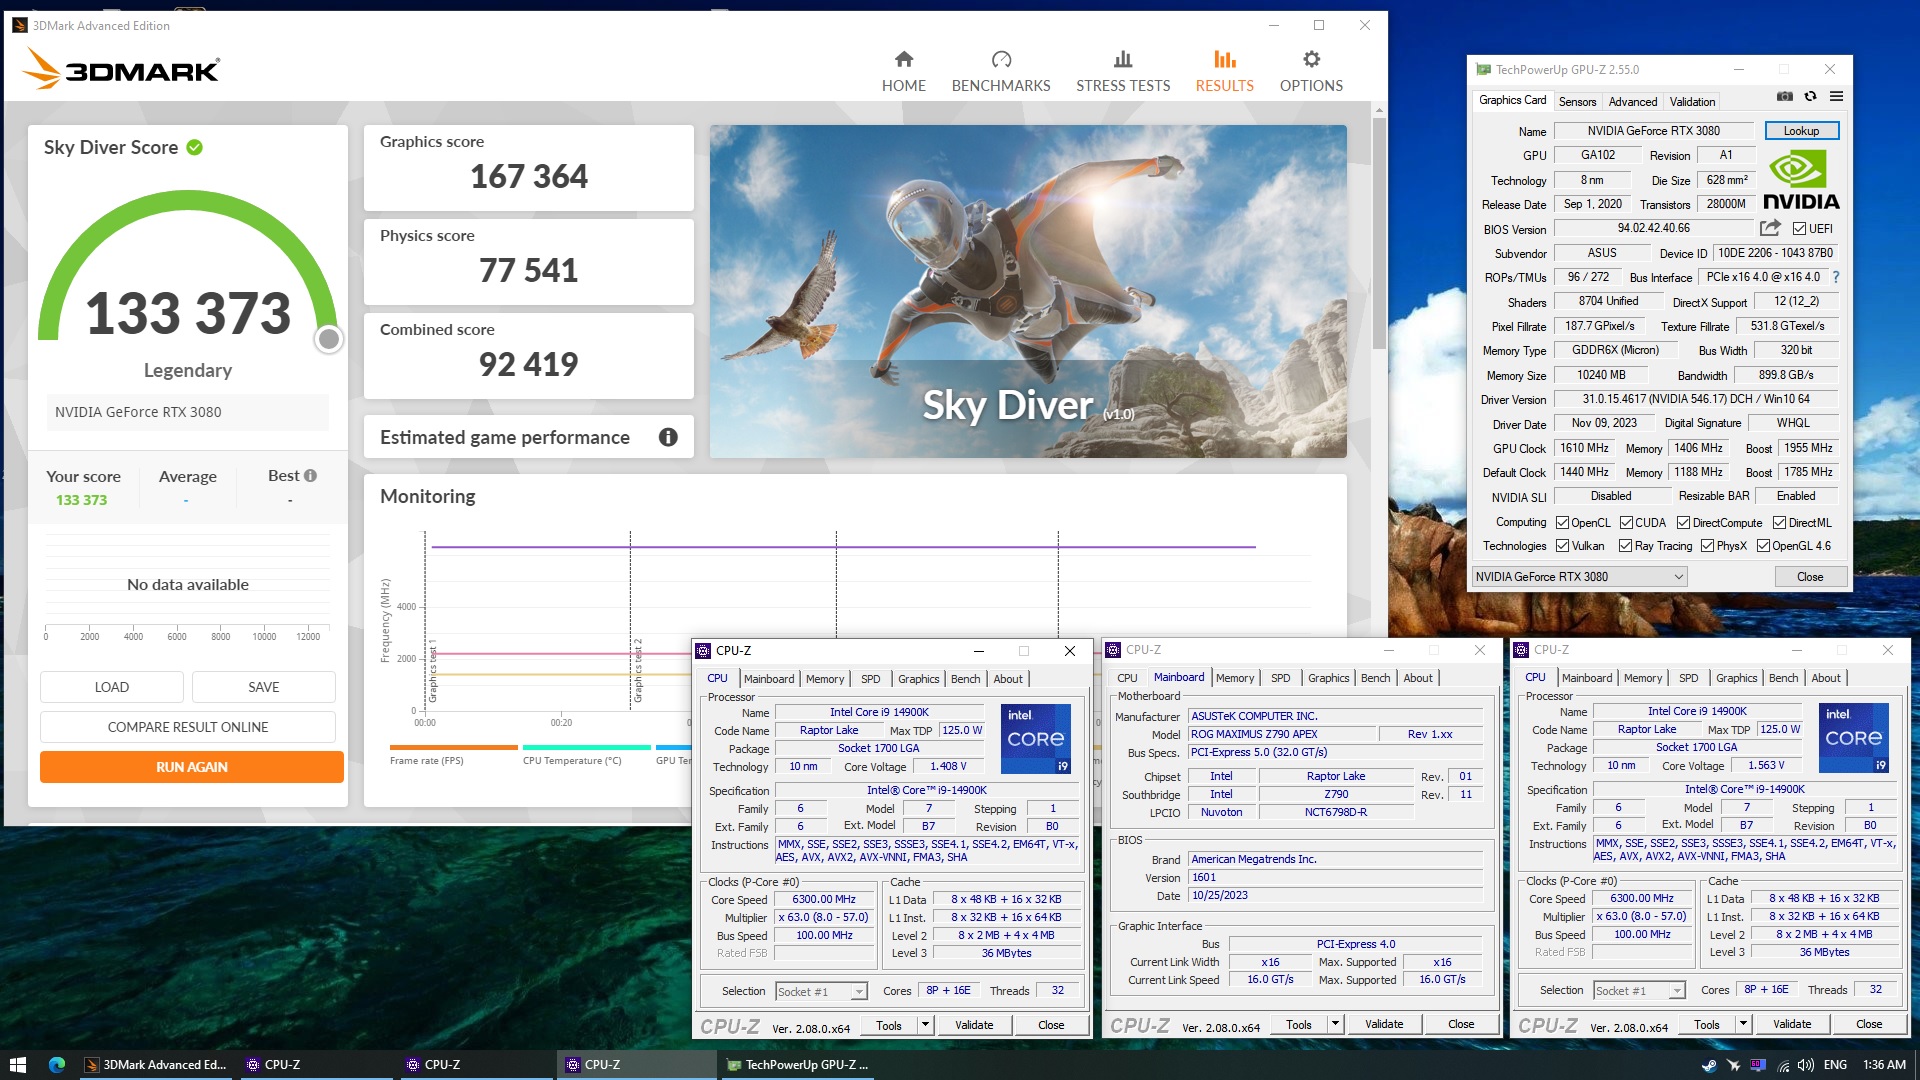
Task: Open the GPU selection dropdown in GPU-Z
Action: (1580, 577)
